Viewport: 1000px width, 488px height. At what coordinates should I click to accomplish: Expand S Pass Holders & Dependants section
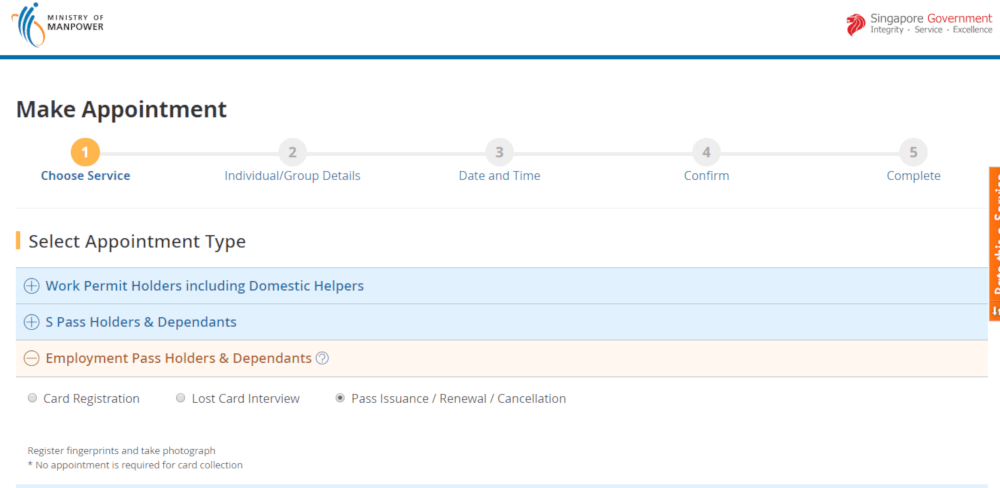click(x=141, y=322)
